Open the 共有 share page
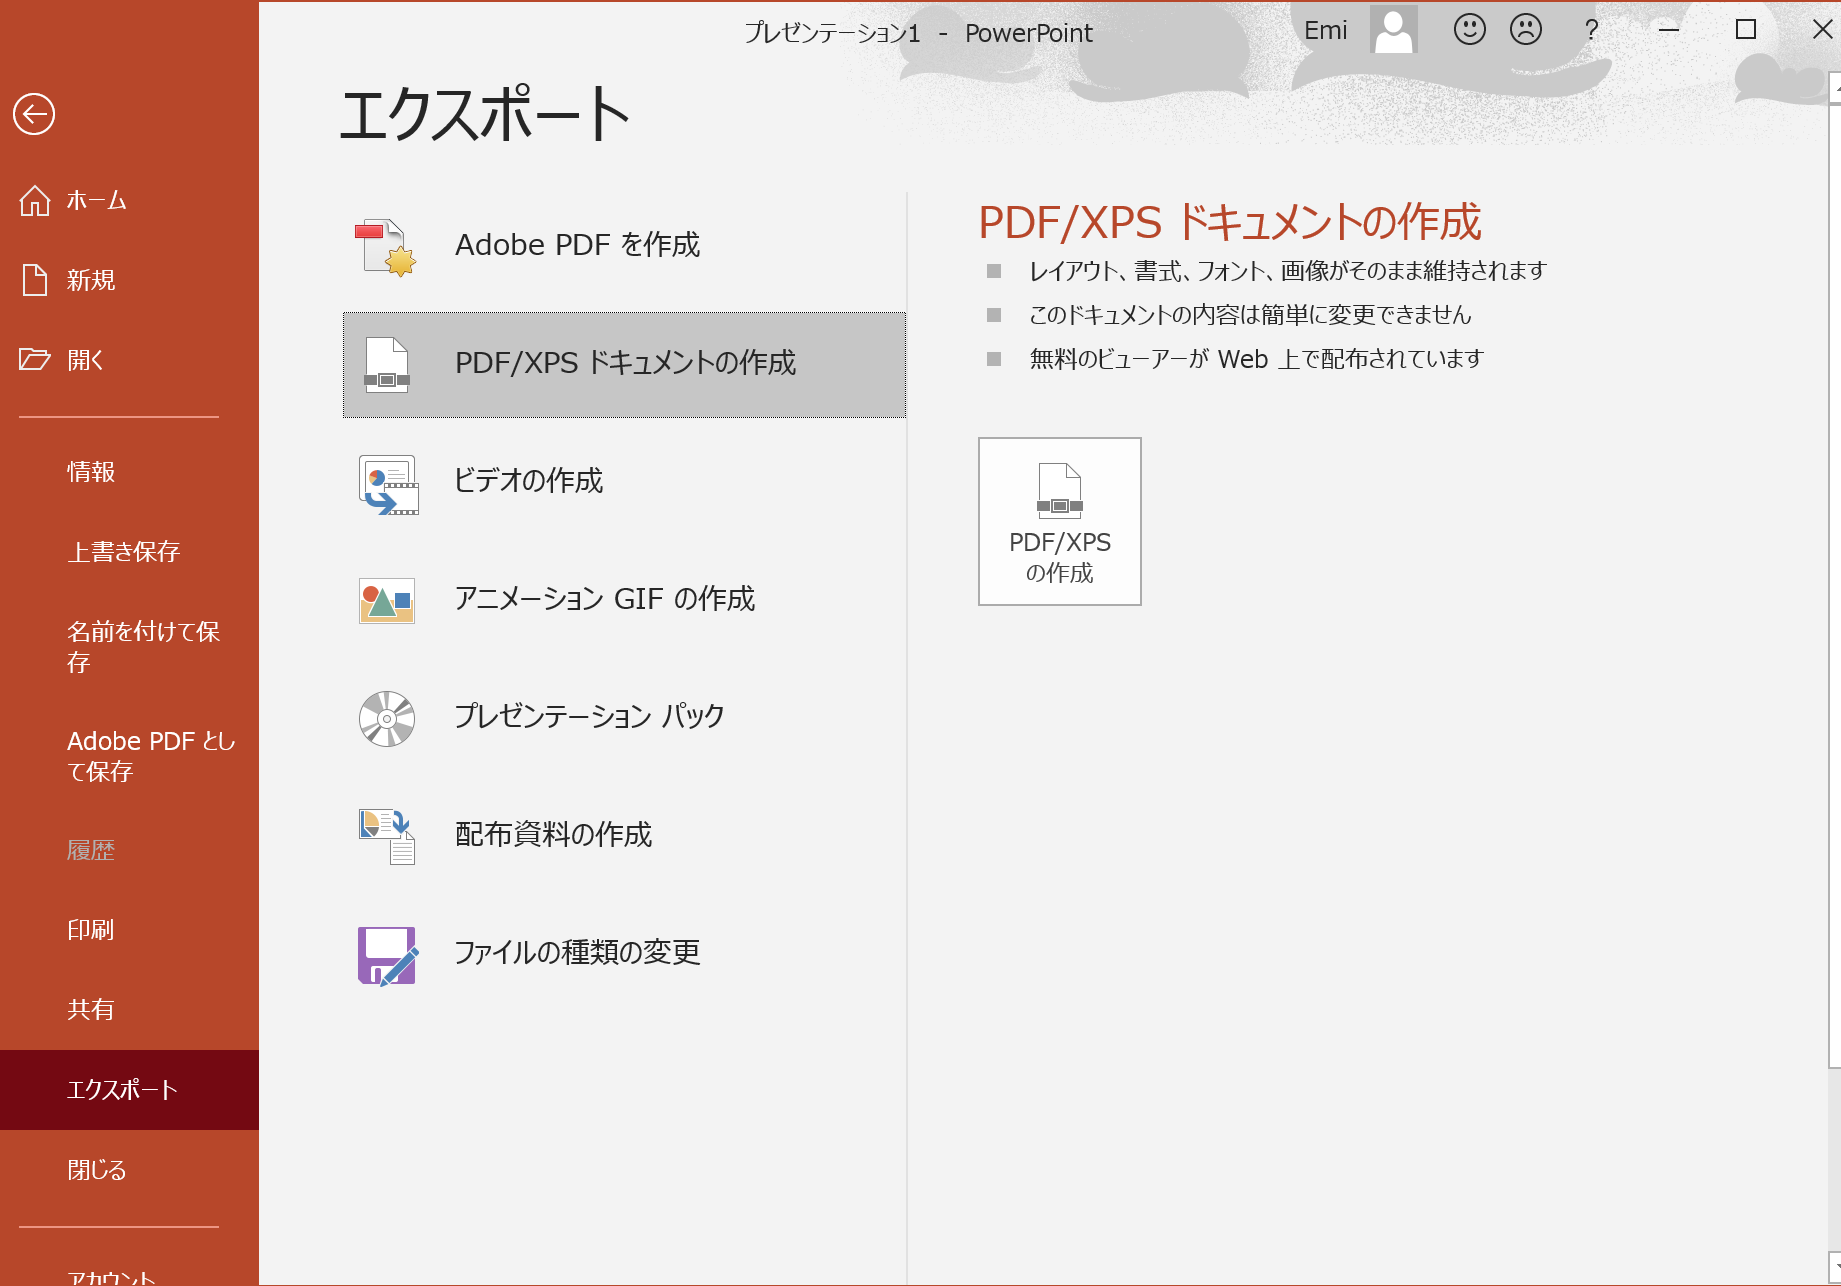The height and width of the screenshot is (1286, 1841). tap(90, 1010)
